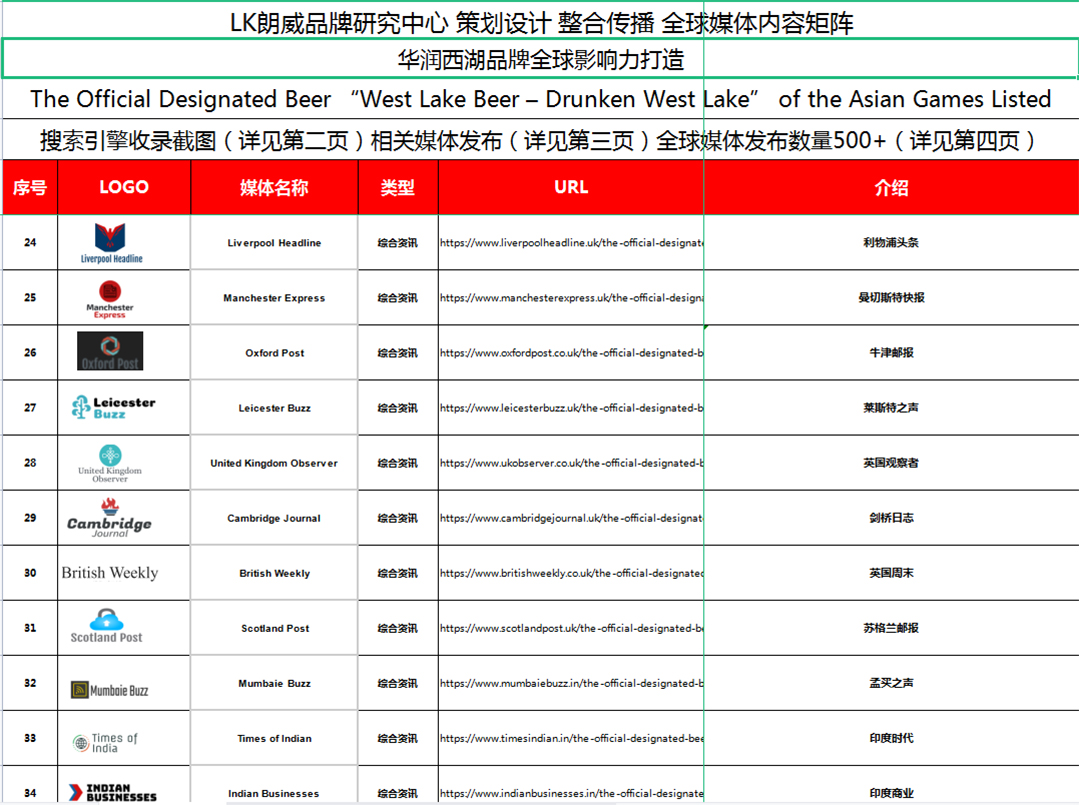Click the 'Indian Businesses' media name cell
Image resolution: width=1079 pixels, height=805 pixels.
point(274,786)
